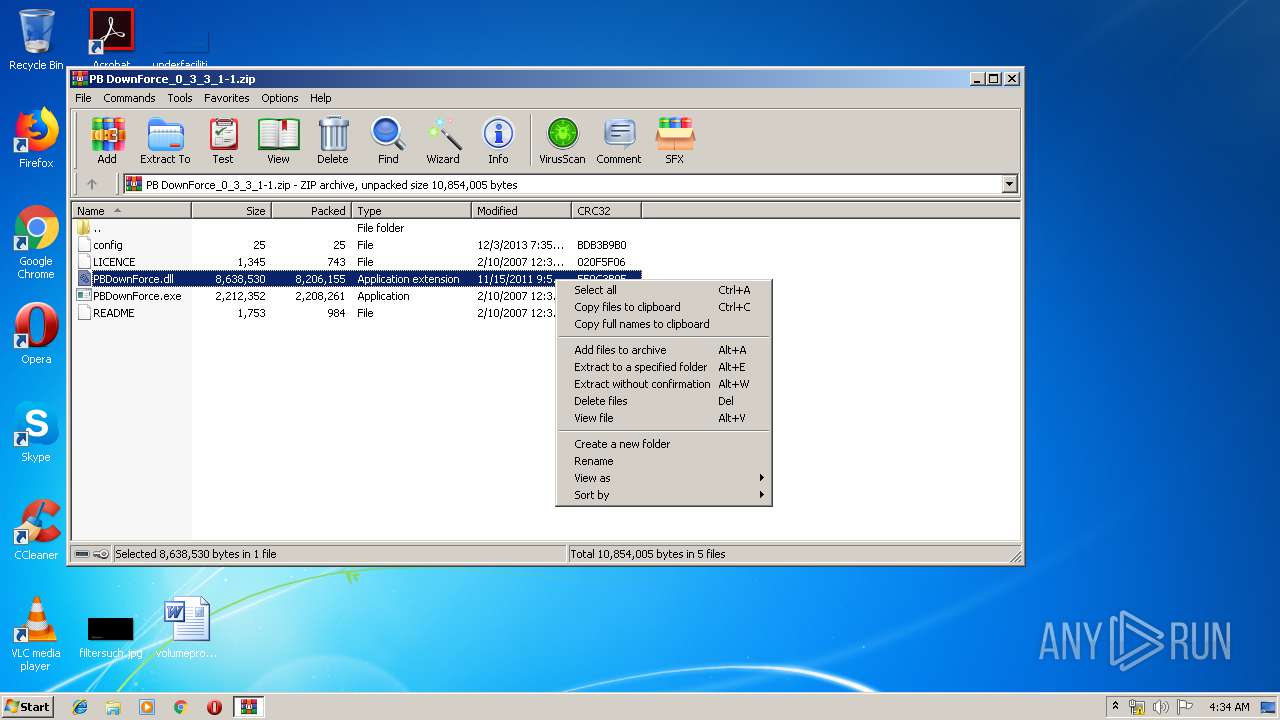The image size is (1280, 720).
Task: Click Internet Explorer in taskbar
Action: pyautogui.click(x=80, y=707)
